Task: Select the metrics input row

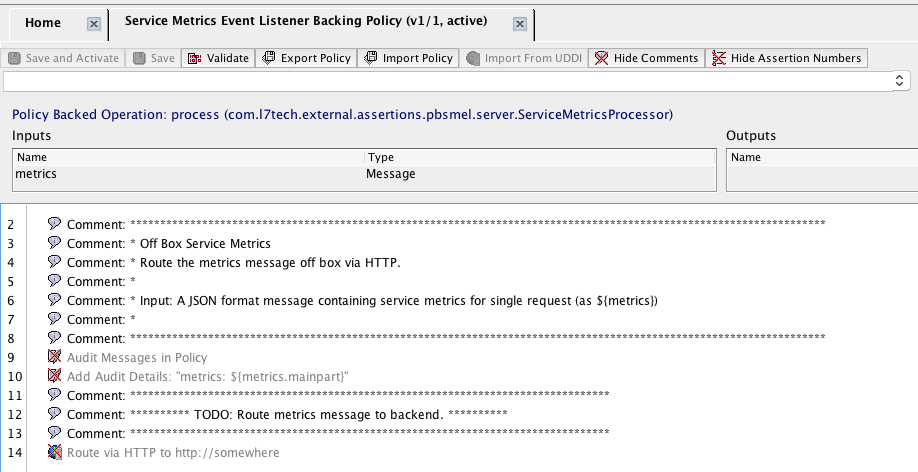Action: point(190,174)
